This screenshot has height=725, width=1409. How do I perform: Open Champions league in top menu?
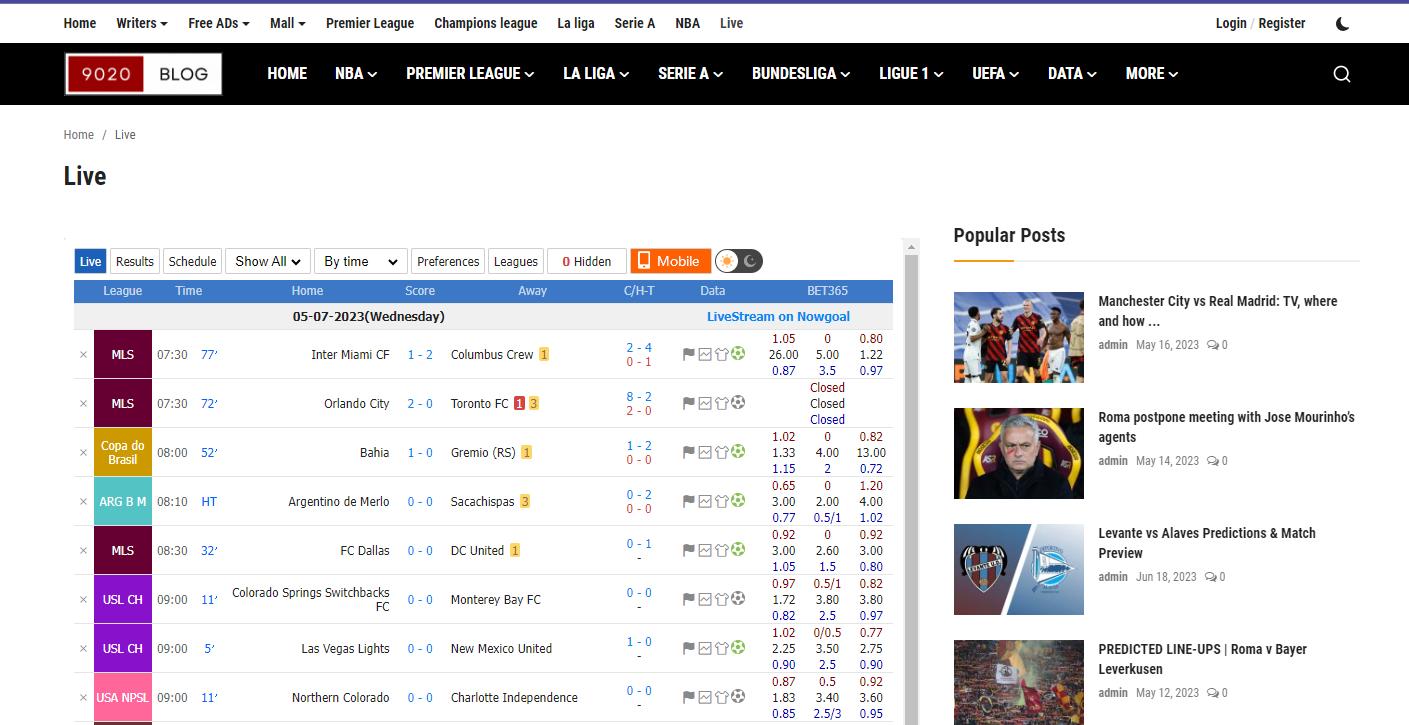tap(486, 23)
